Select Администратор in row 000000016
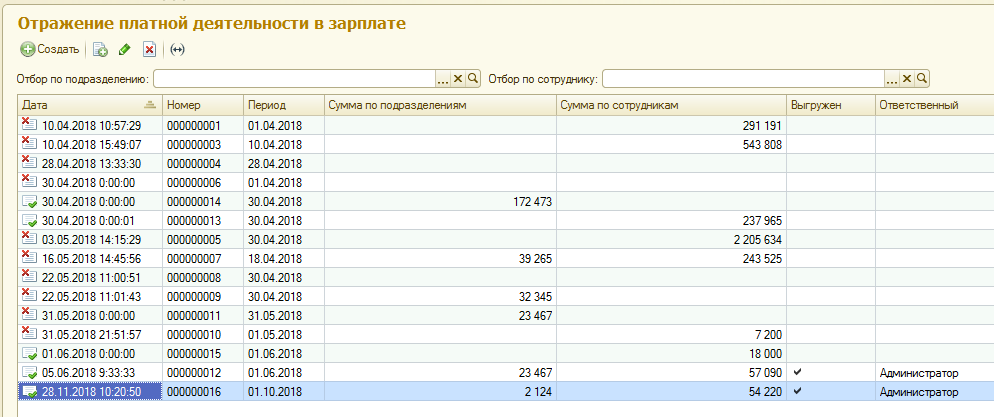 [919, 392]
